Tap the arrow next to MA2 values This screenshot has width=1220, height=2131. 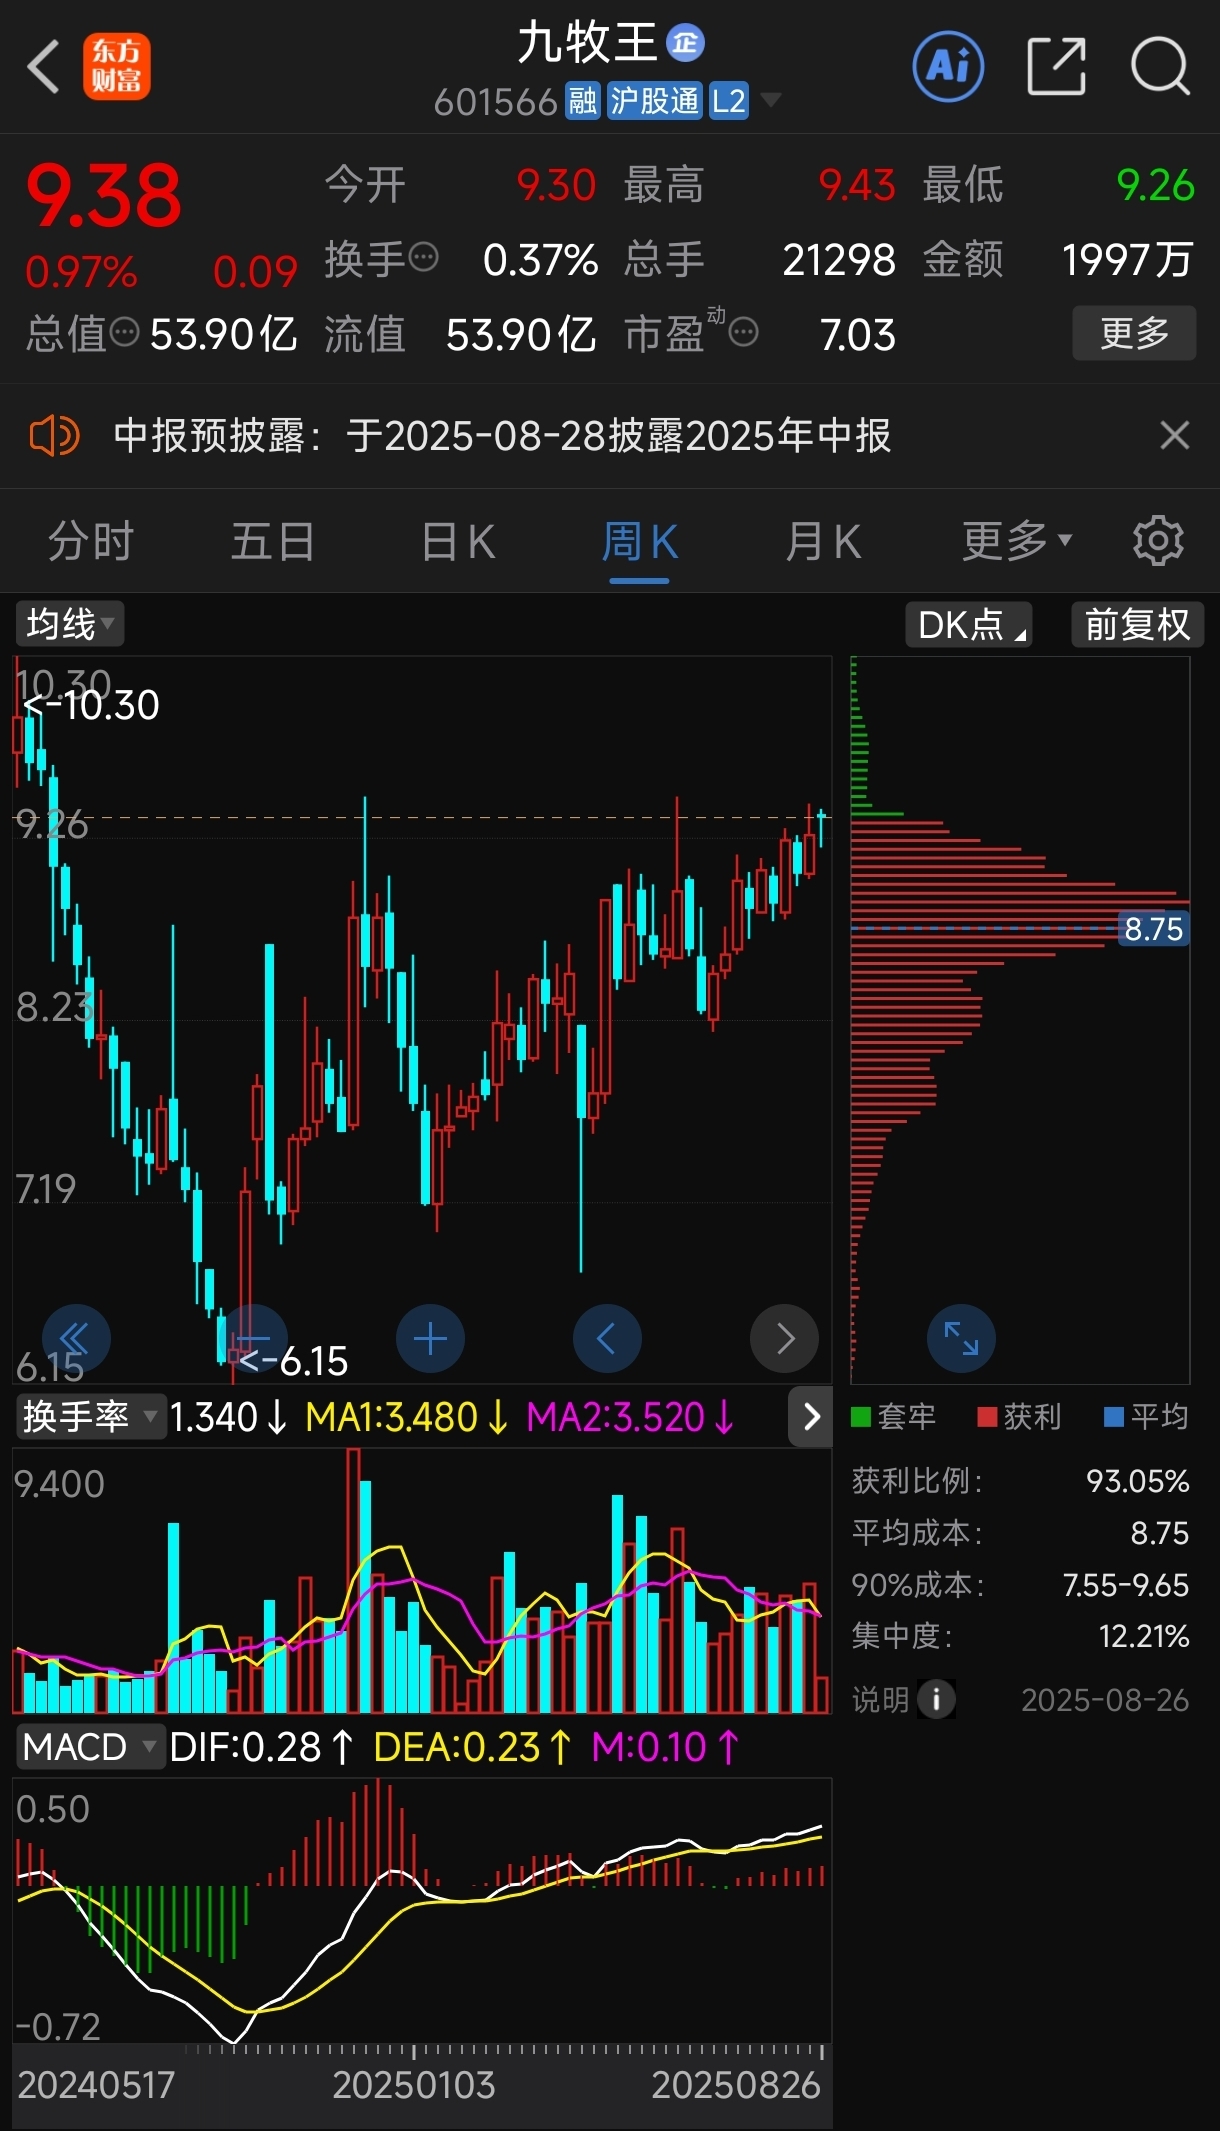[811, 1416]
